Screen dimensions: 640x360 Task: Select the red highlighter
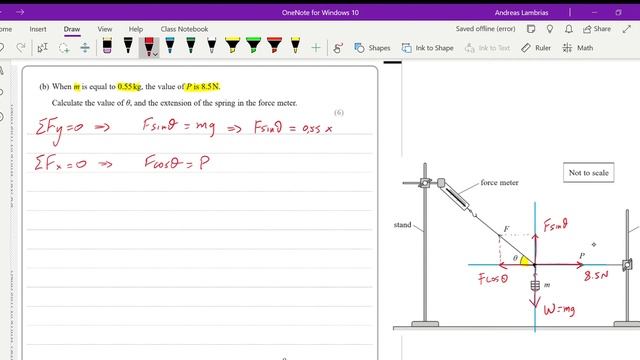(274, 46)
